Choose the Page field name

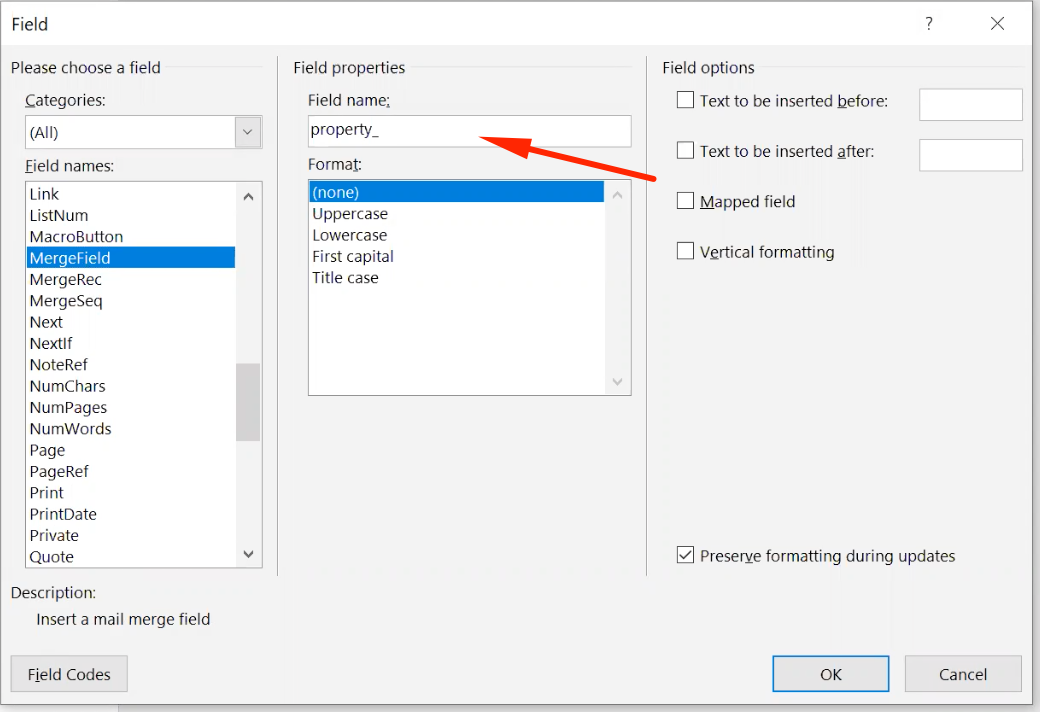(x=131, y=450)
